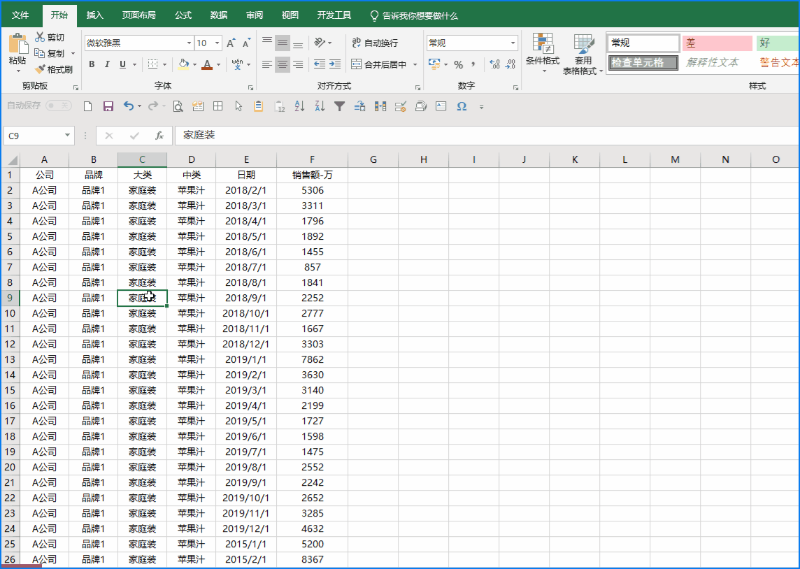
Task: Click the 复制 copy button
Action: (x=49, y=53)
